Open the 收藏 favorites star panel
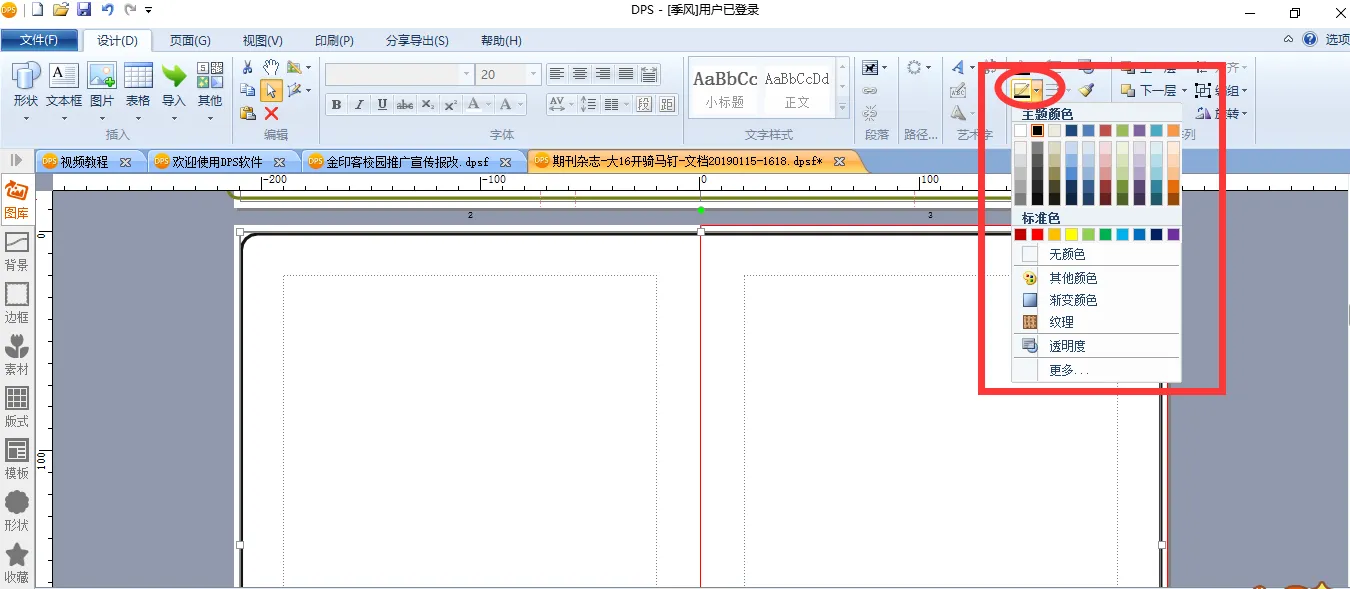 pyautogui.click(x=16, y=563)
